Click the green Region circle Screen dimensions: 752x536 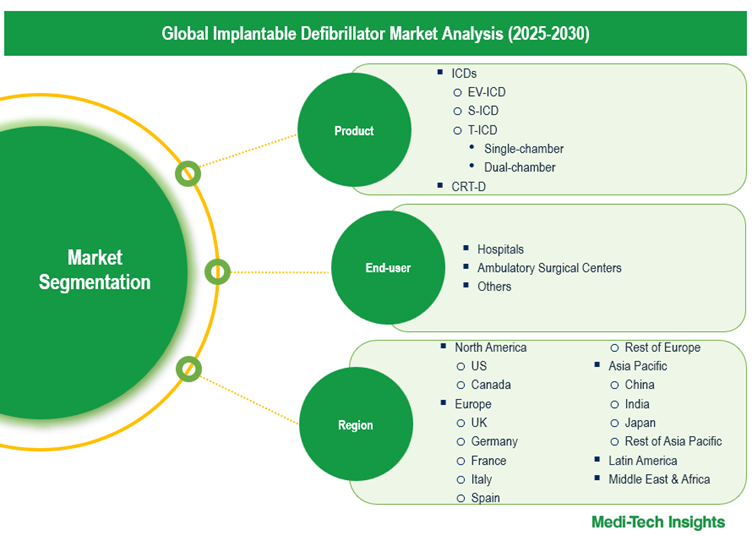point(356,424)
